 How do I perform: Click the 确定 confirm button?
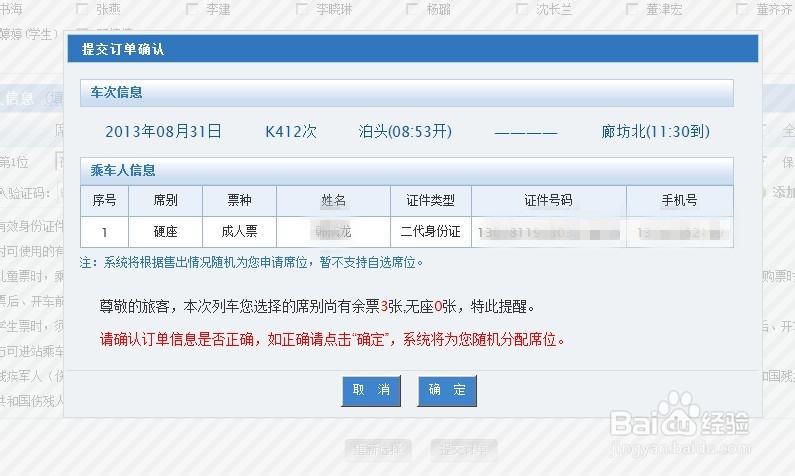coord(447,390)
